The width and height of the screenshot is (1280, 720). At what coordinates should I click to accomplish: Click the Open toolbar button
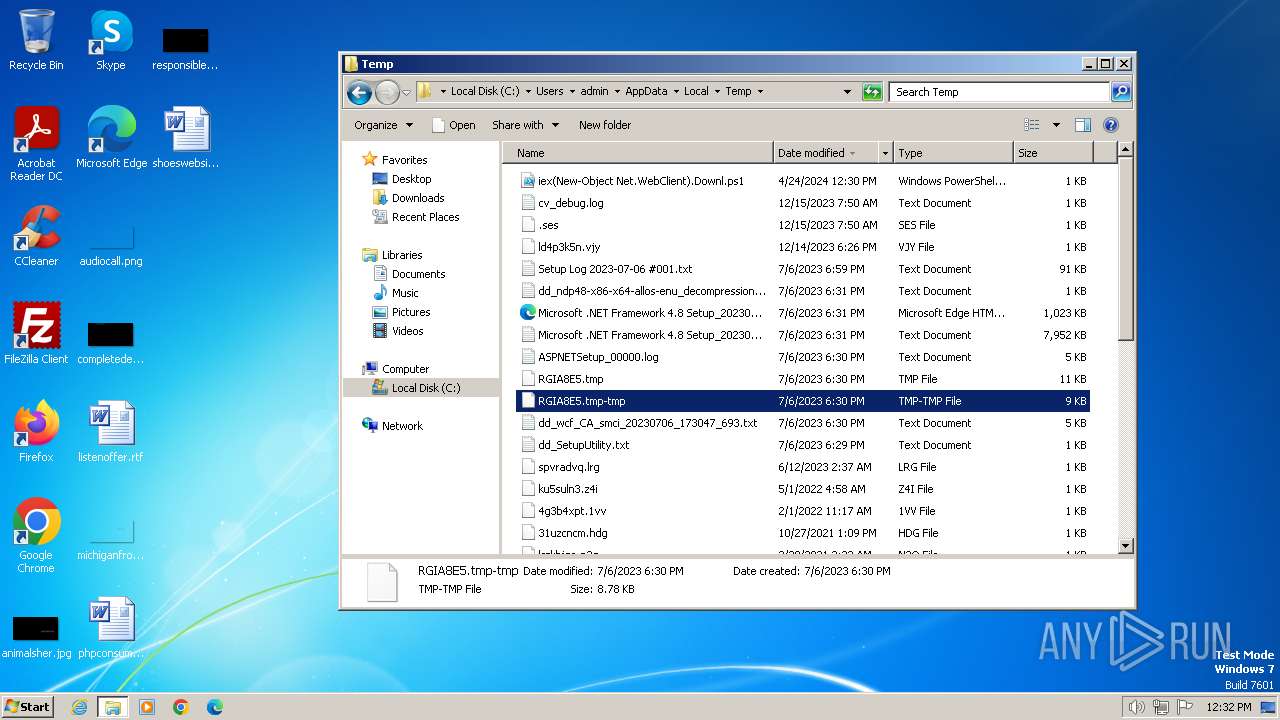point(454,125)
